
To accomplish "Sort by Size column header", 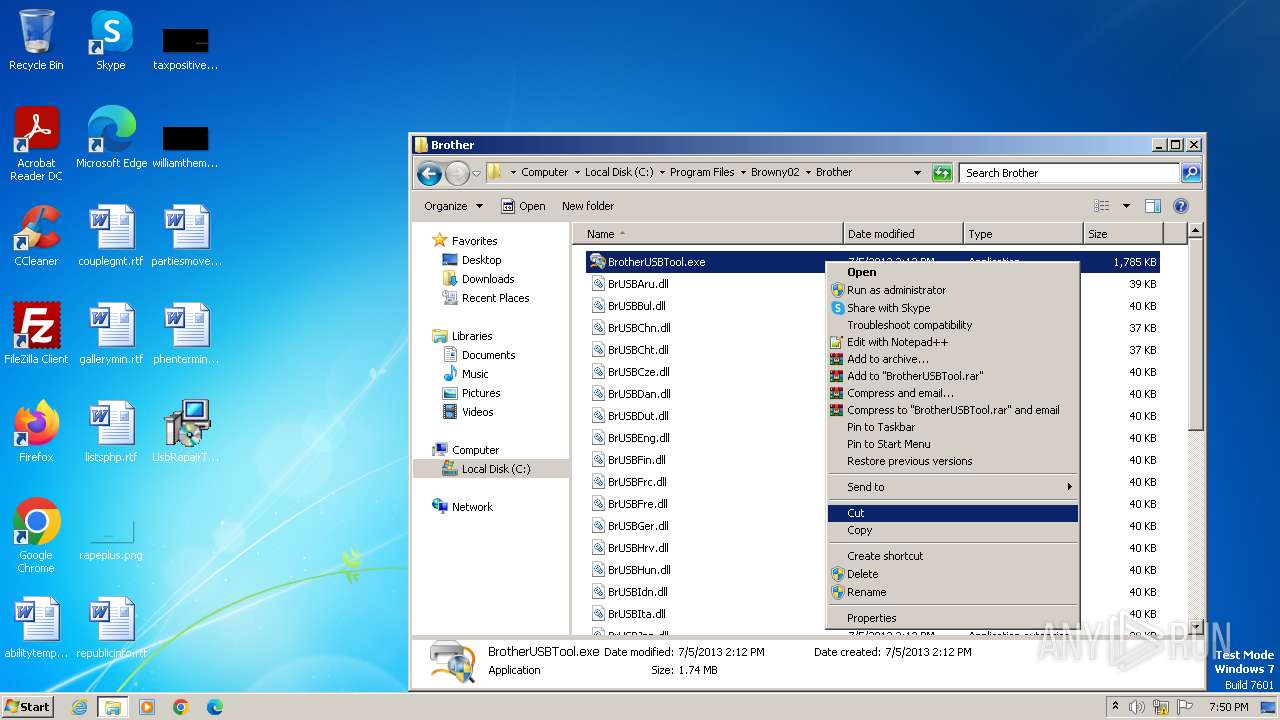I will point(1121,234).
